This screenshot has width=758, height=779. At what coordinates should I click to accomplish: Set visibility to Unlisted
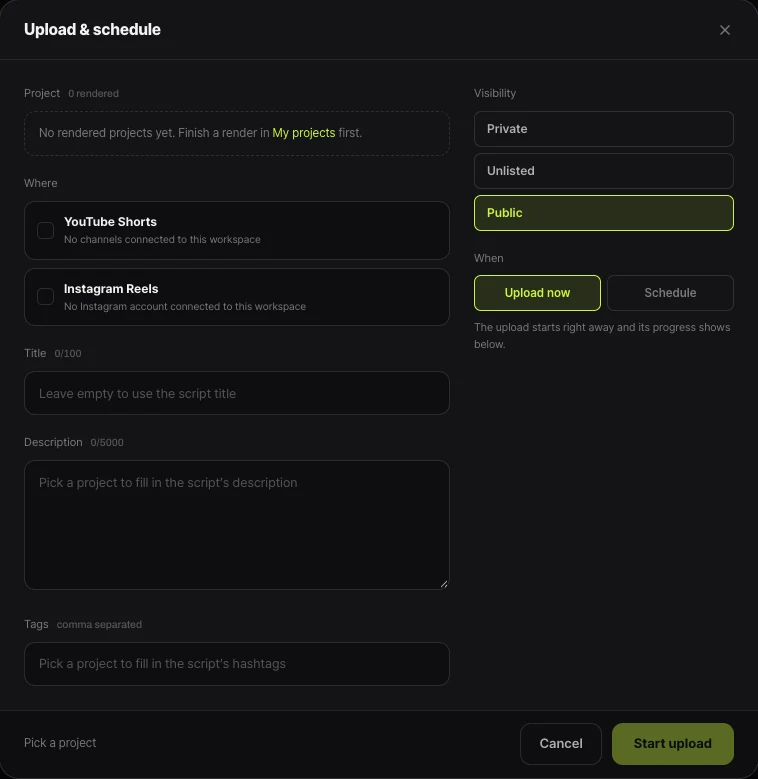pos(604,171)
